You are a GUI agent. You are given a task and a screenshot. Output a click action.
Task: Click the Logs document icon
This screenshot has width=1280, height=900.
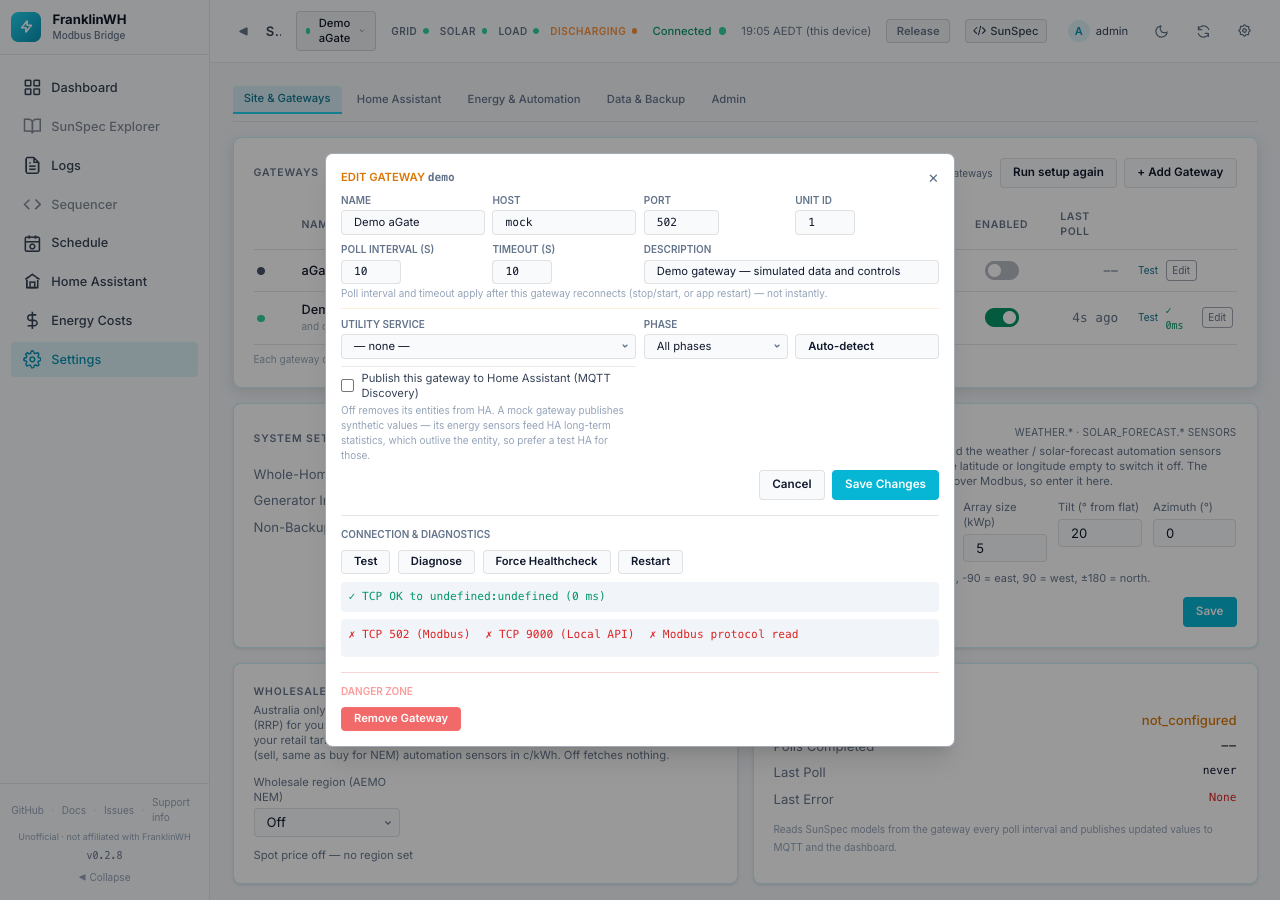[x=32, y=166]
